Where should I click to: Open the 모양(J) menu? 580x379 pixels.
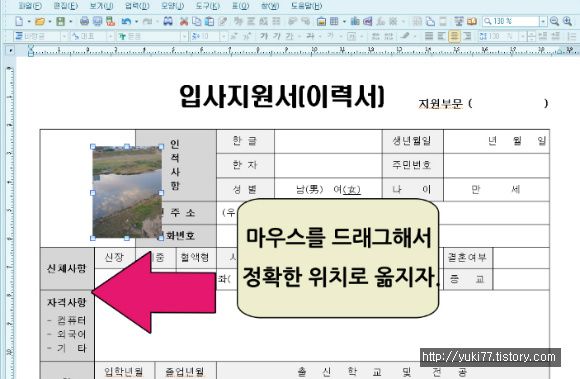click(x=172, y=6)
